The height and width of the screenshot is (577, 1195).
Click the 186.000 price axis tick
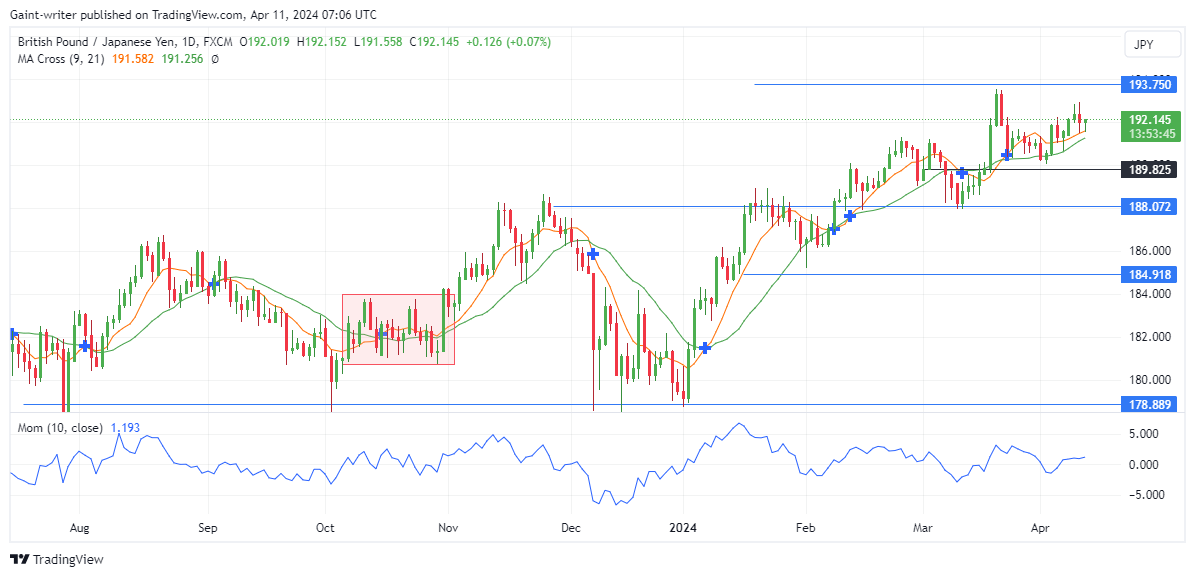click(x=1150, y=251)
